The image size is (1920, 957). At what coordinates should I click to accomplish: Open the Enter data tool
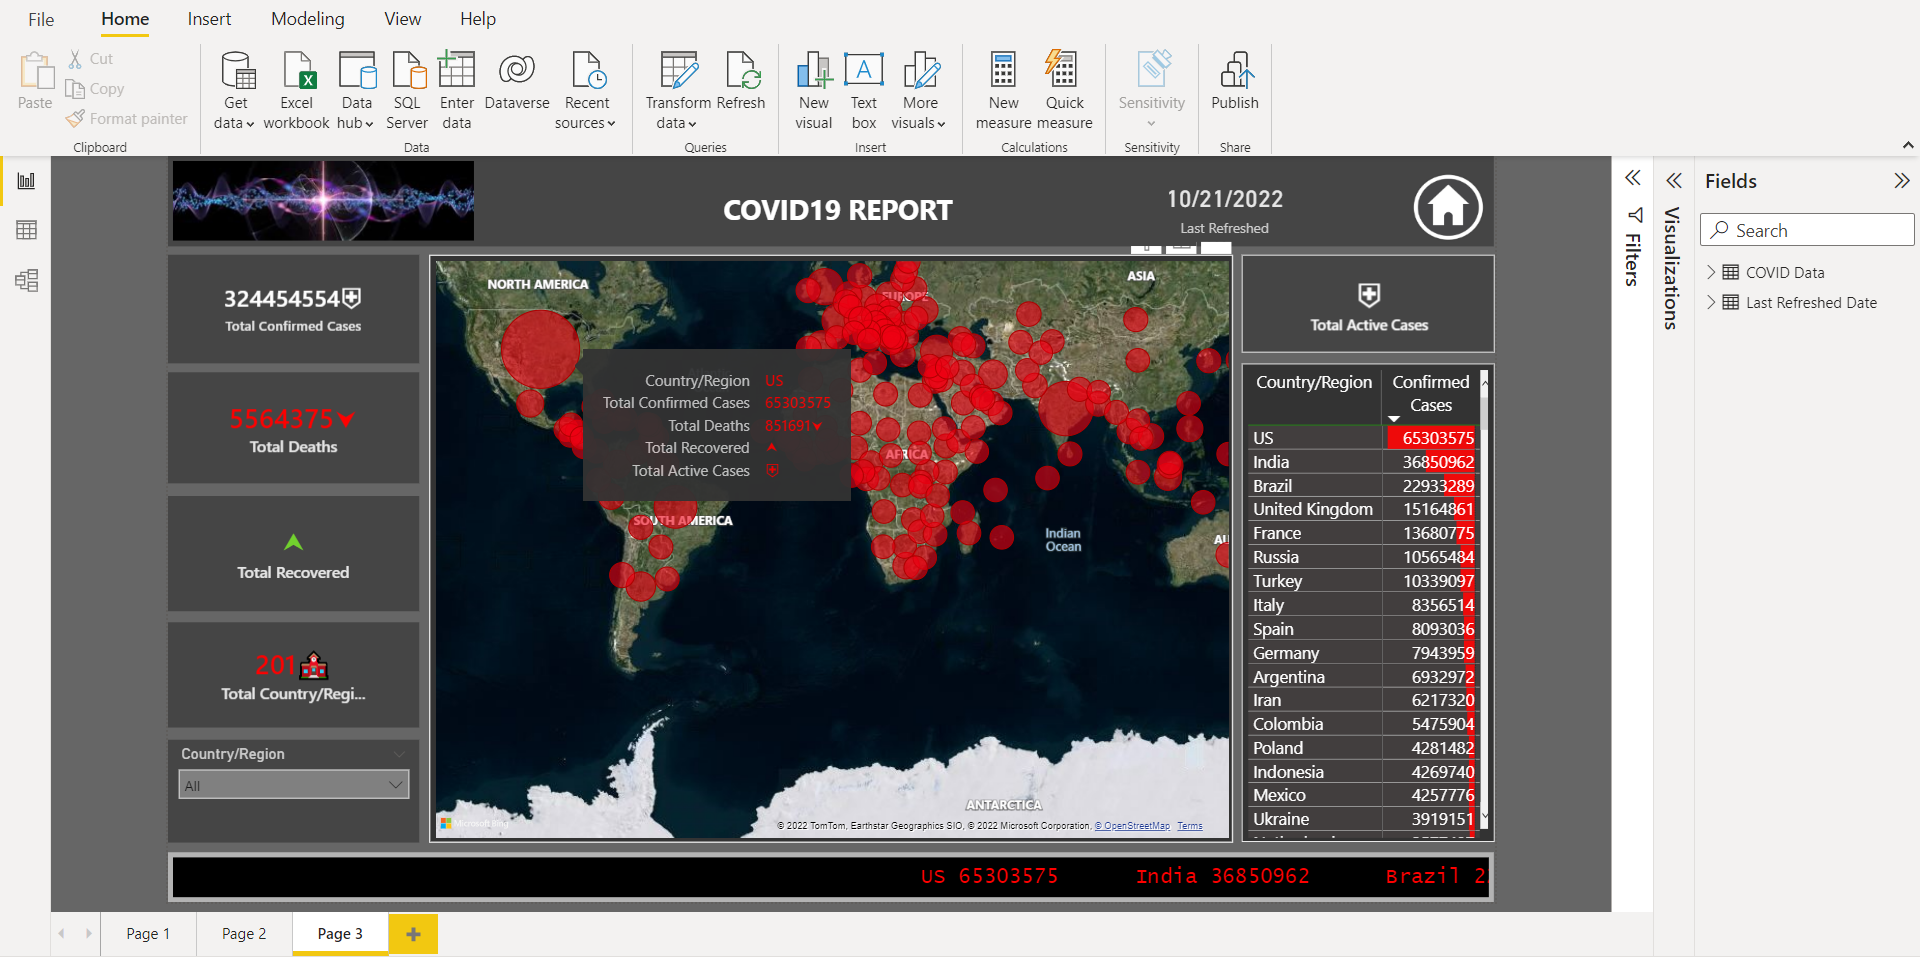point(457,91)
